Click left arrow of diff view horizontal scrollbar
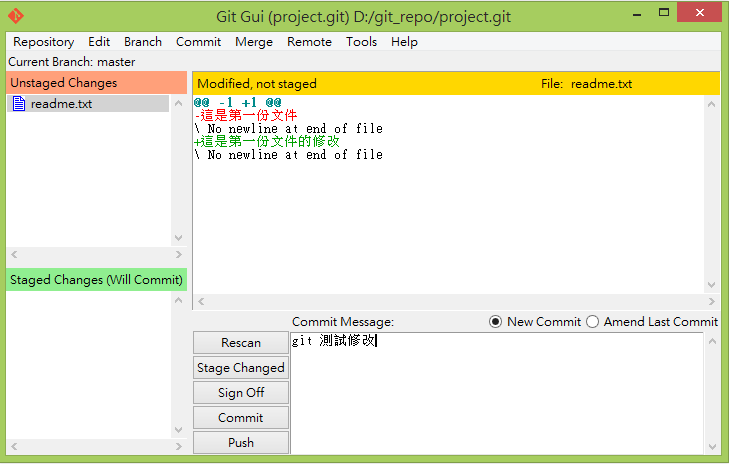The image size is (729, 464). coord(201,301)
